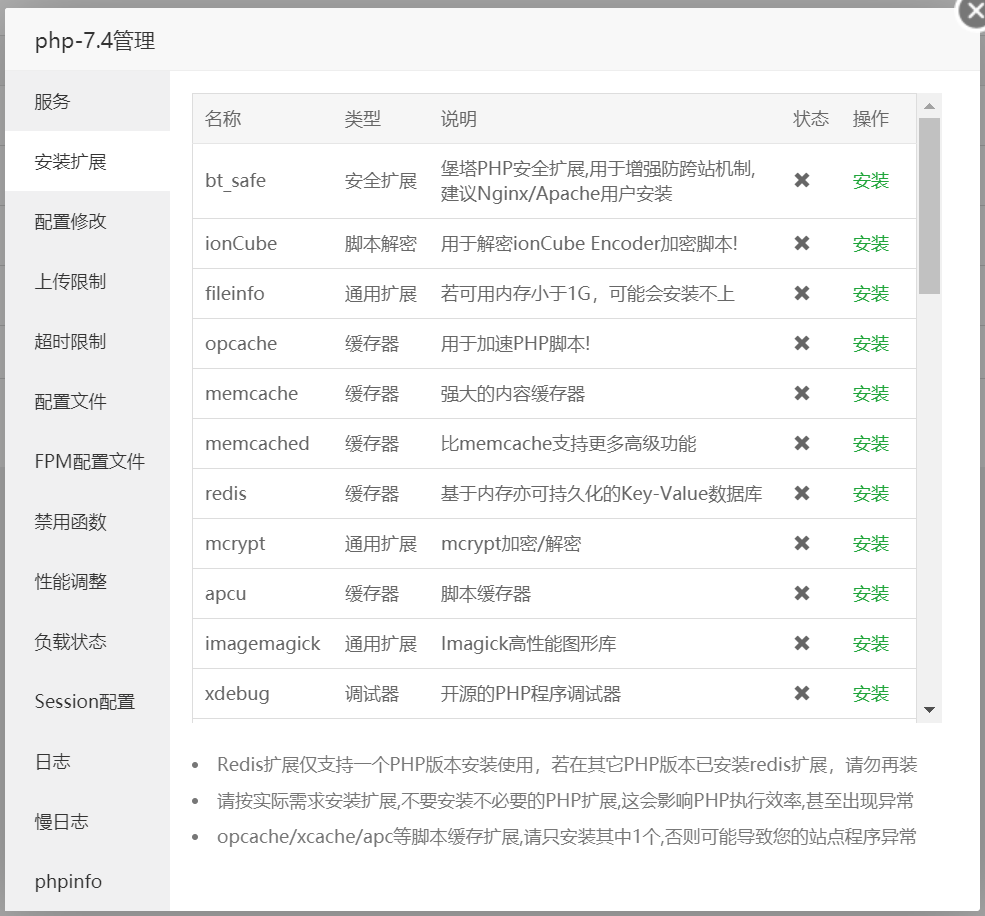Click the mcrypt extension name

(x=235, y=544)
